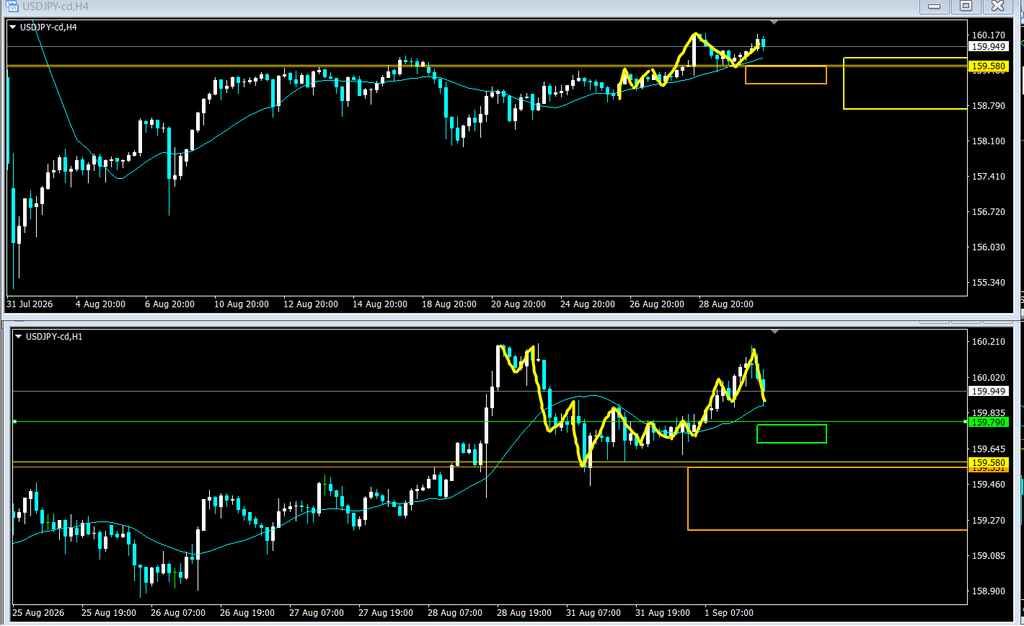
Task: Open the H4 chart's triangle dropdown menu
Action: (x=12, y=27)
